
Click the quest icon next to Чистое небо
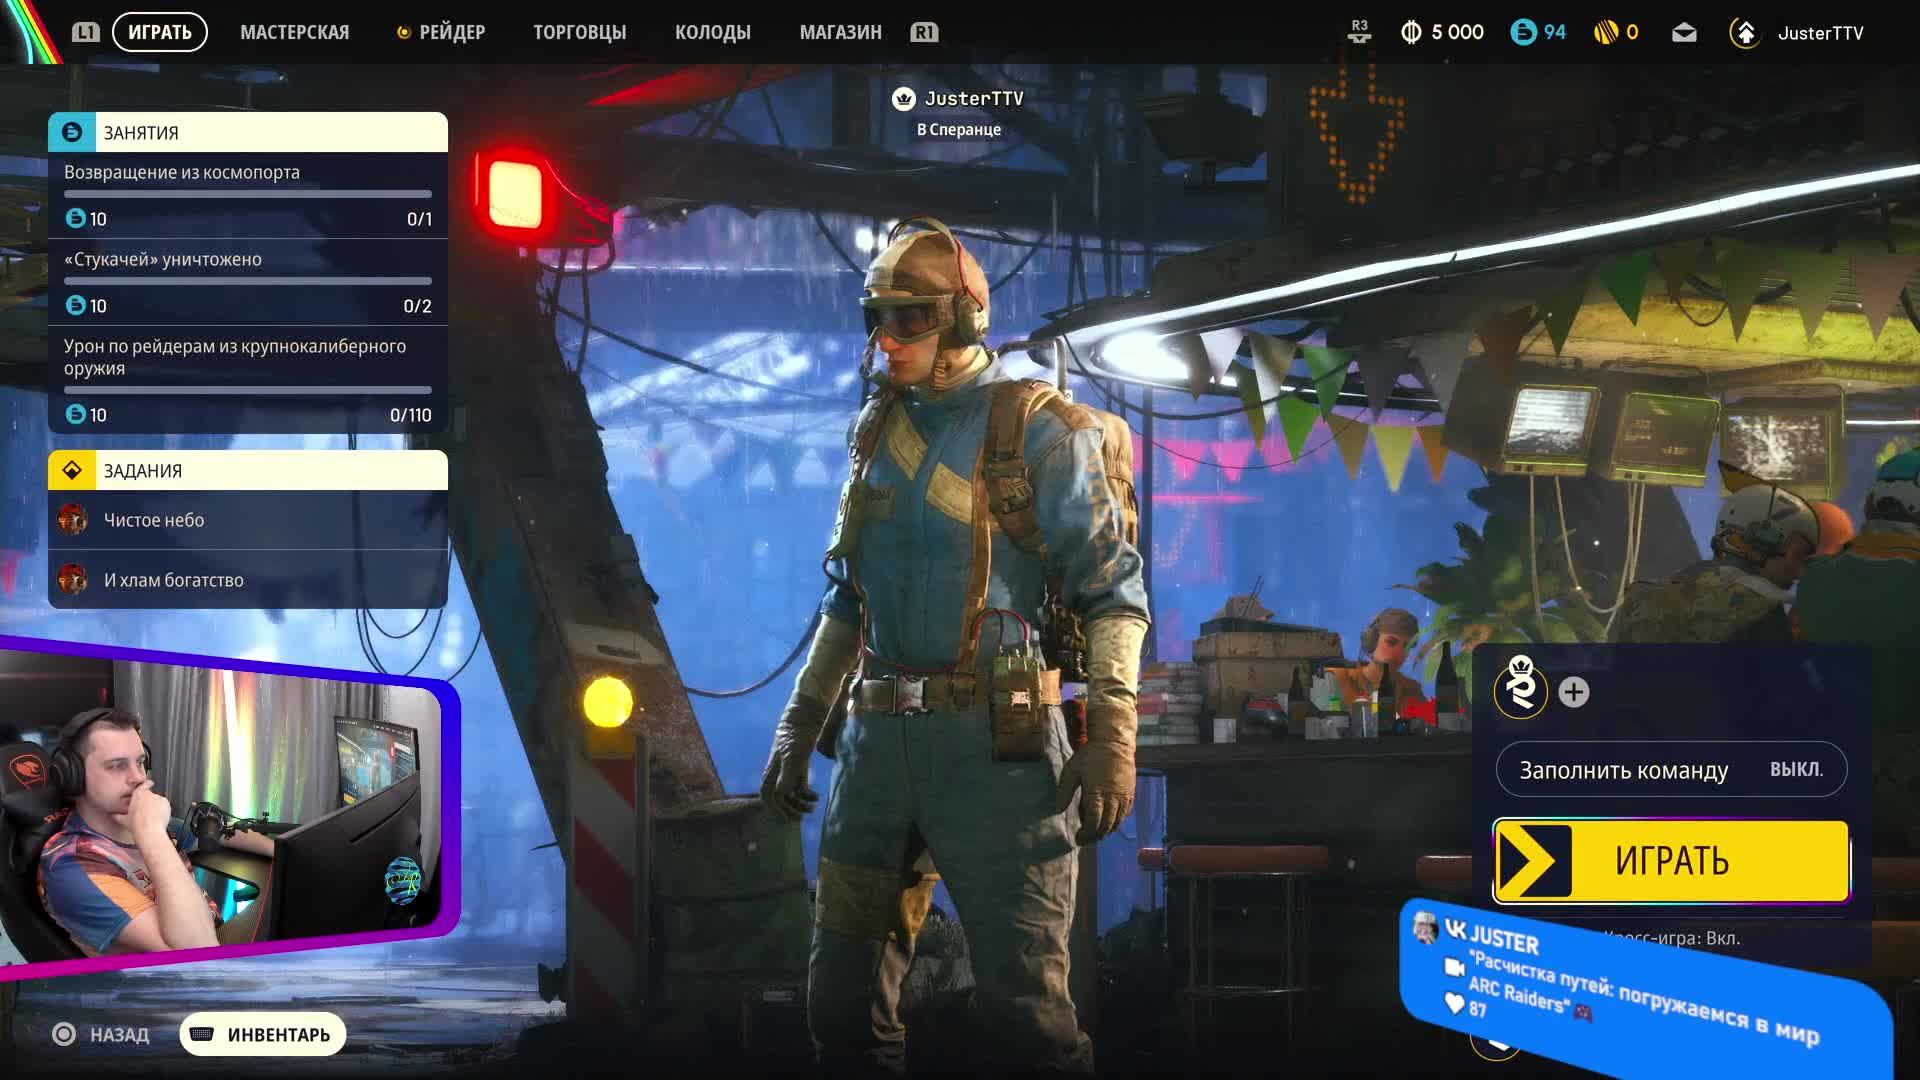(x=73, y=520)
